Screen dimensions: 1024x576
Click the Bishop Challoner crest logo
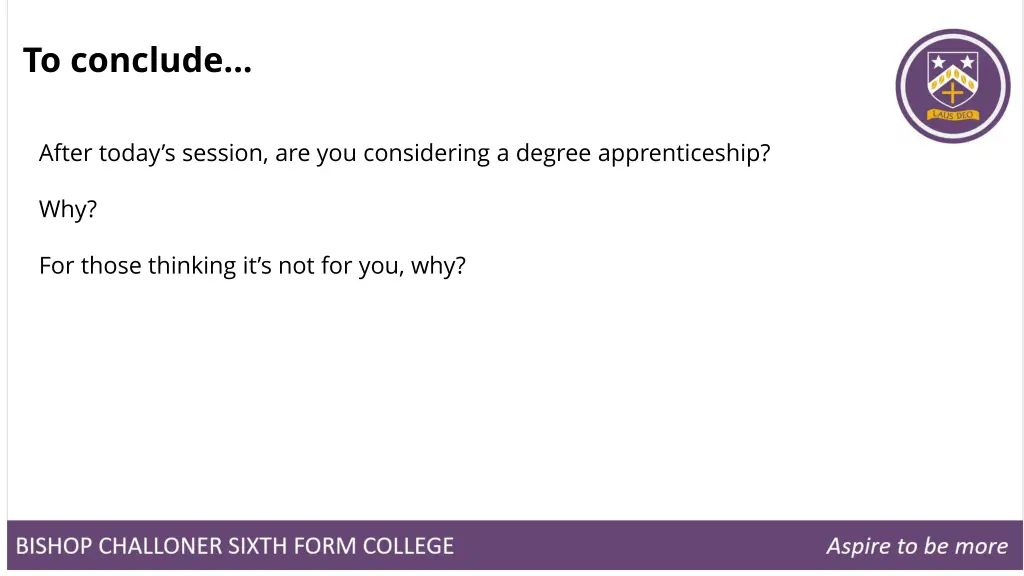point(953,86)
